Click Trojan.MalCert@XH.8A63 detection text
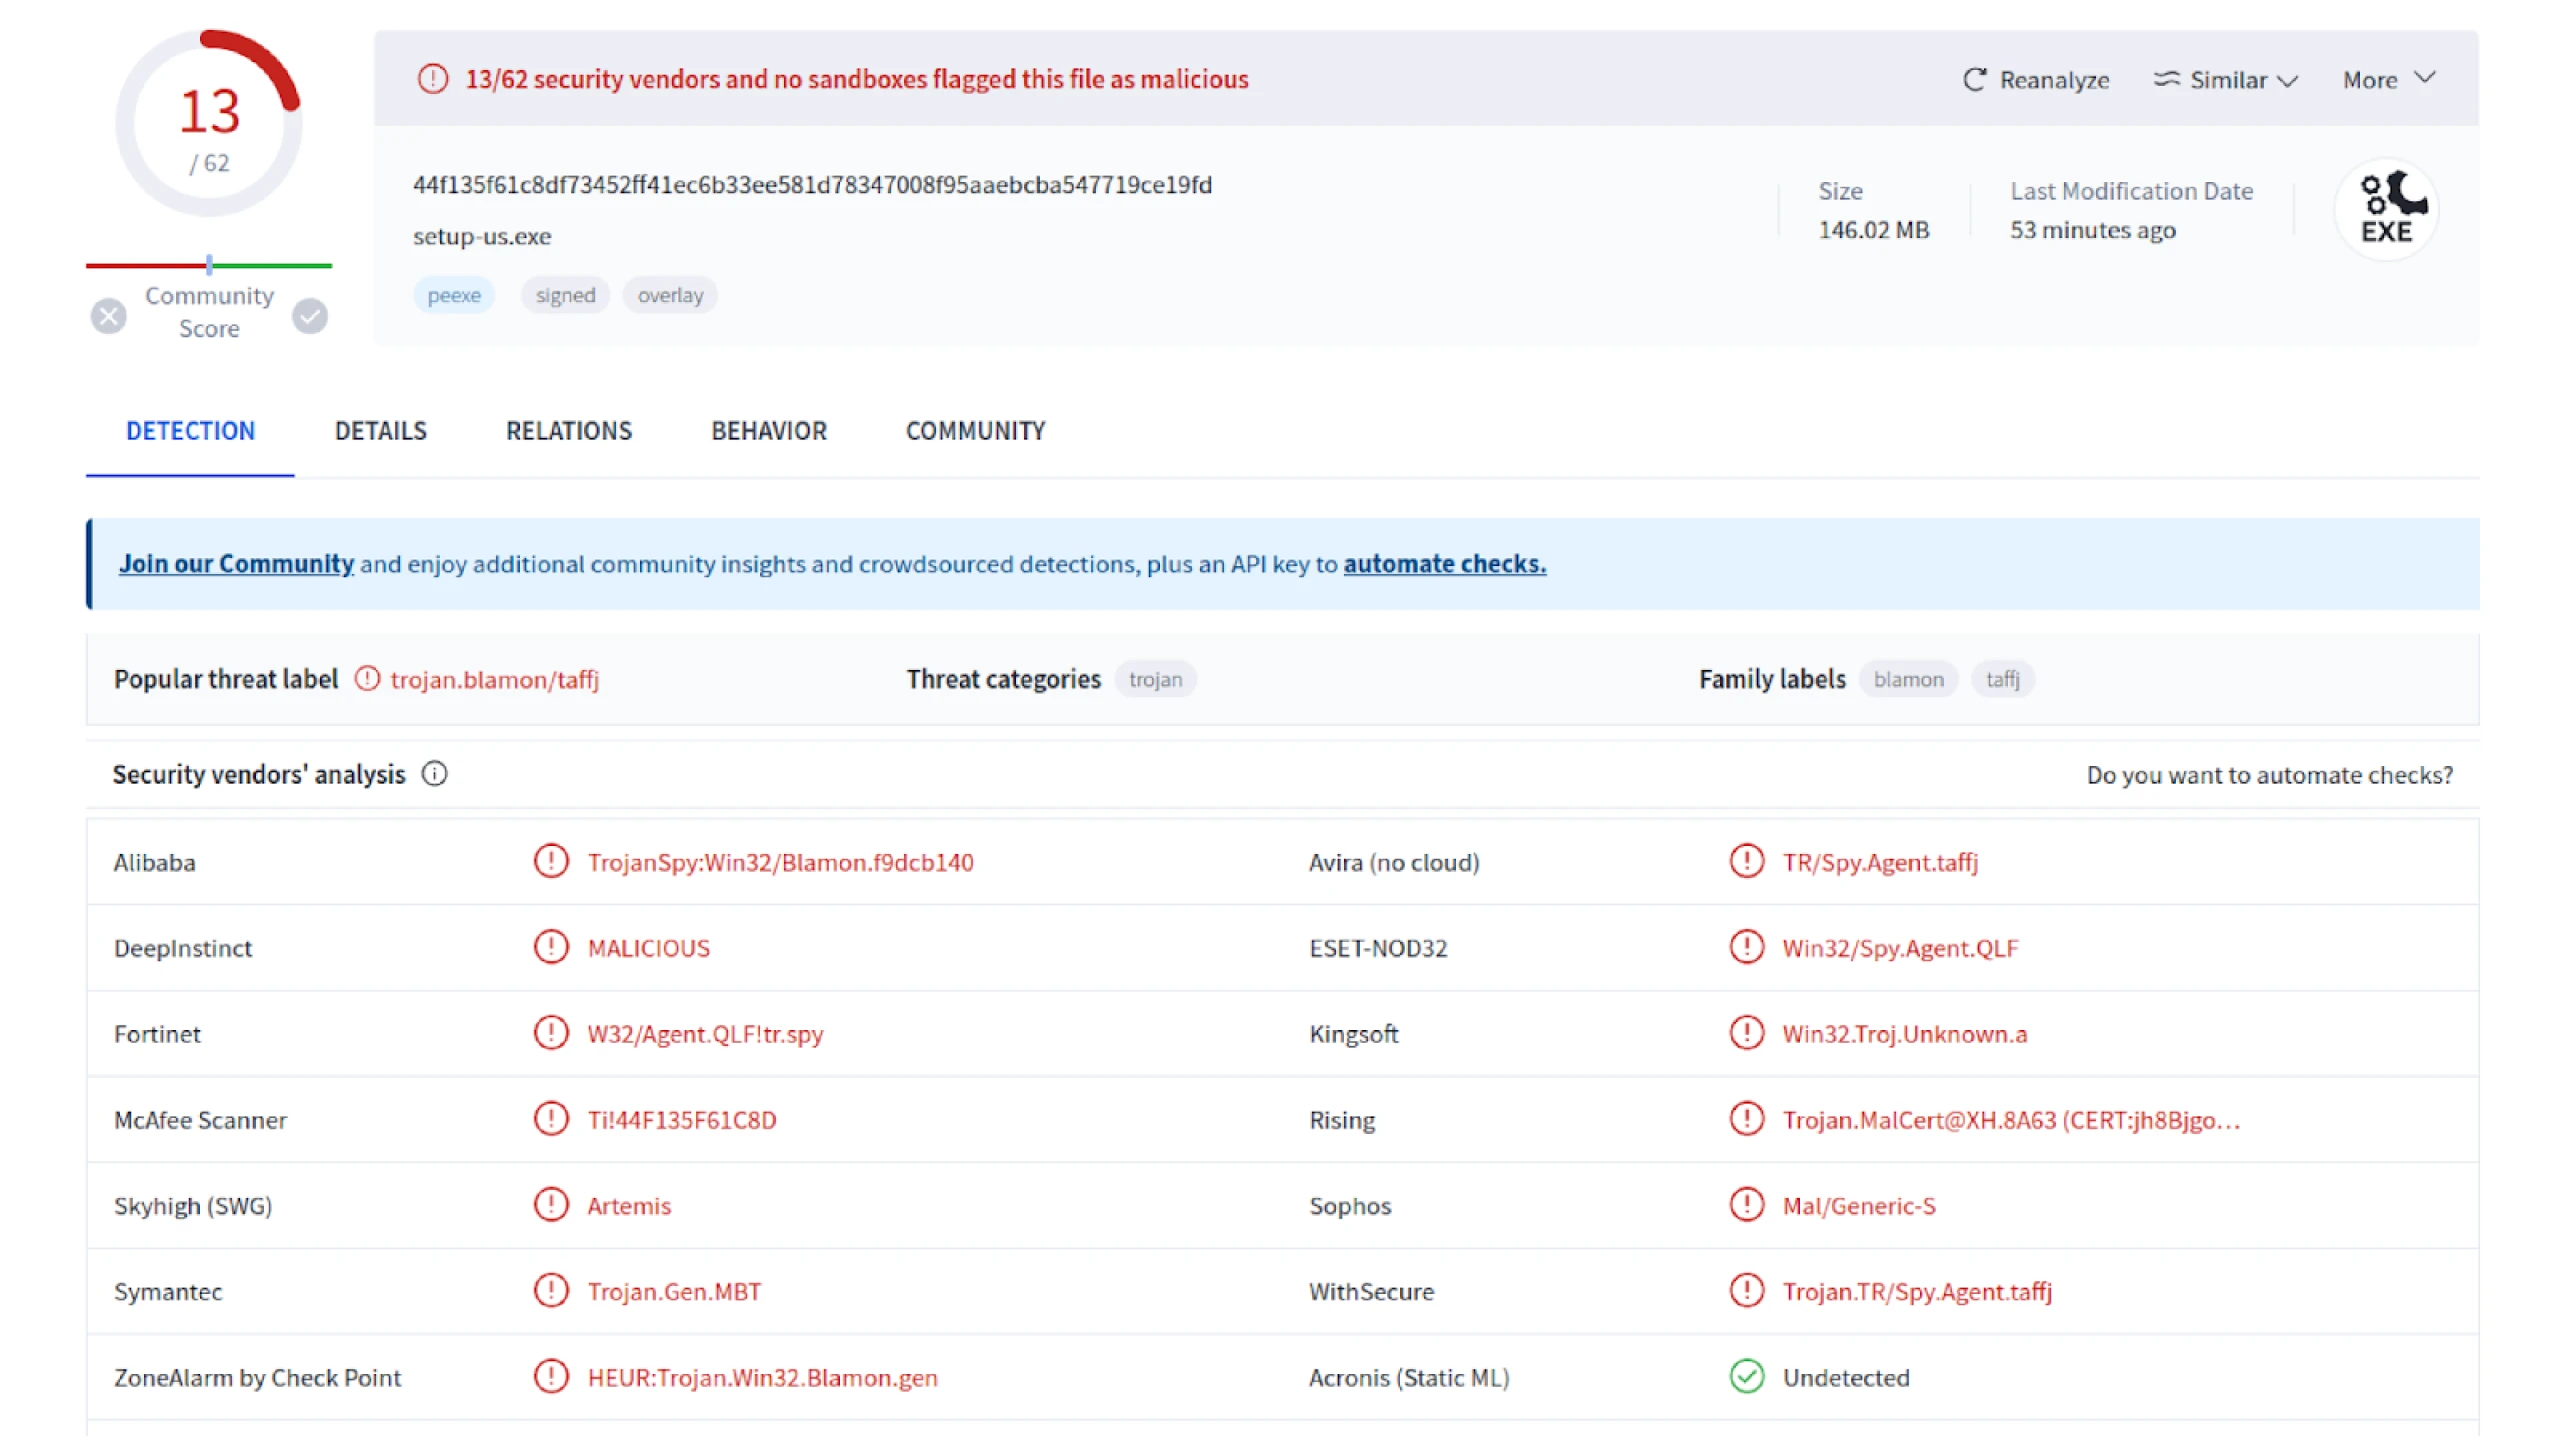The image size is (2560, 1436). [2011, 1120]
